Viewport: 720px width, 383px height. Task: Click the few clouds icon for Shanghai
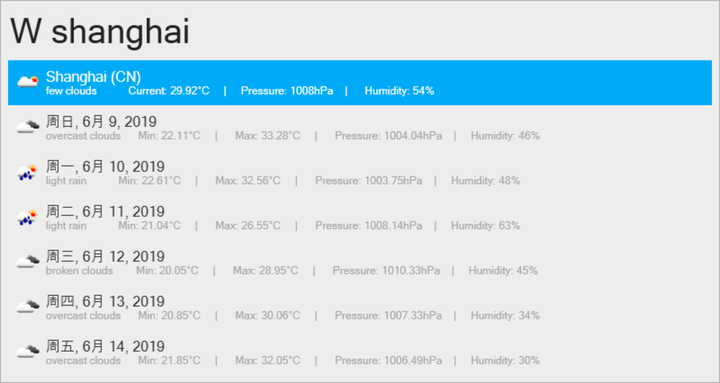28,82
